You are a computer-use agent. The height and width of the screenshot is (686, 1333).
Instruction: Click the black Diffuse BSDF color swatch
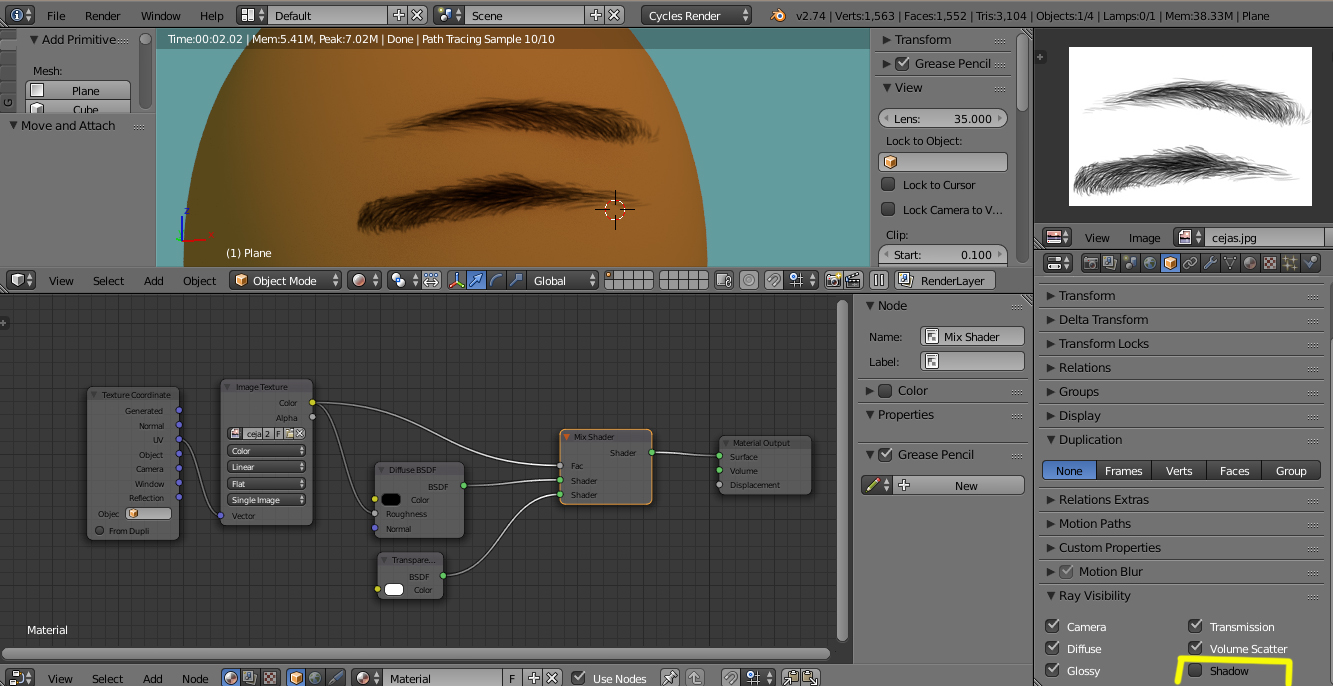(391, 499)
